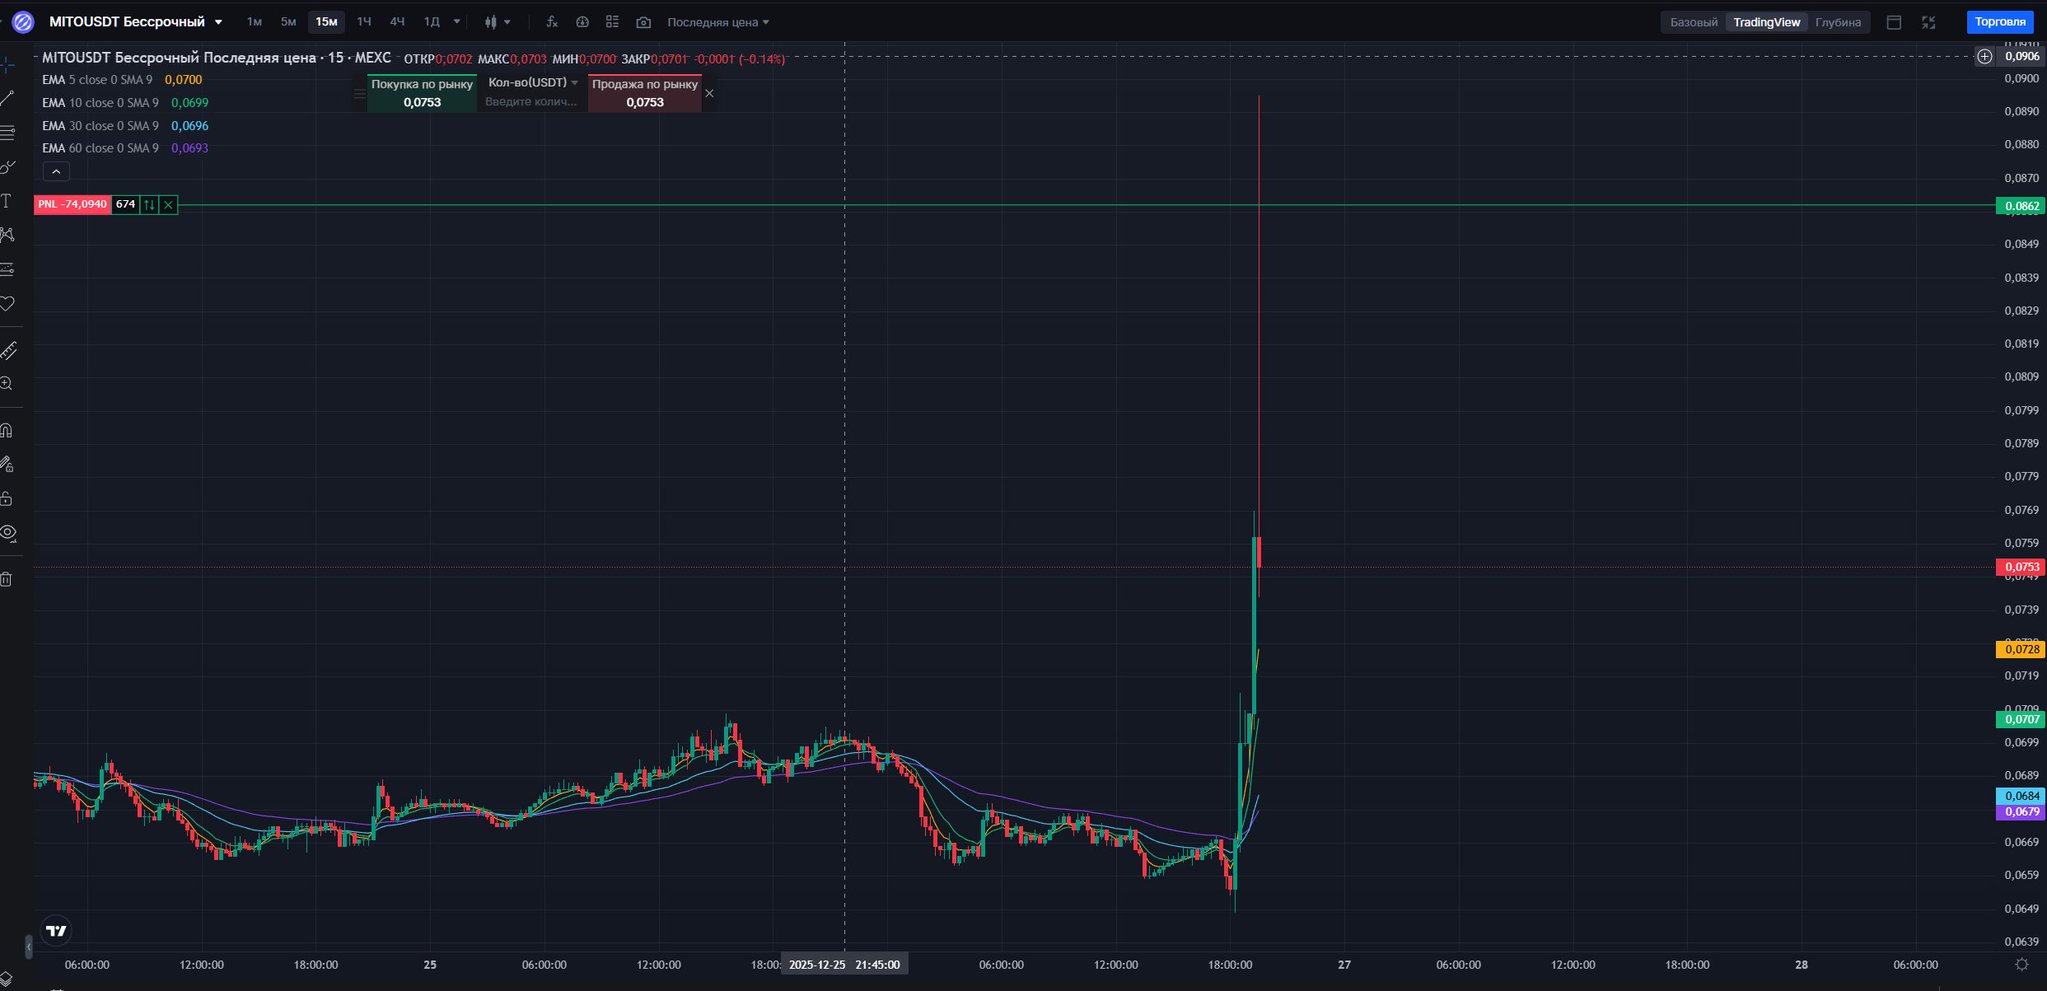Toggle stay-in-drawing-mode pencil lock
The image size is (2047, 991).
pyautogui.click(x=7, y=464)
